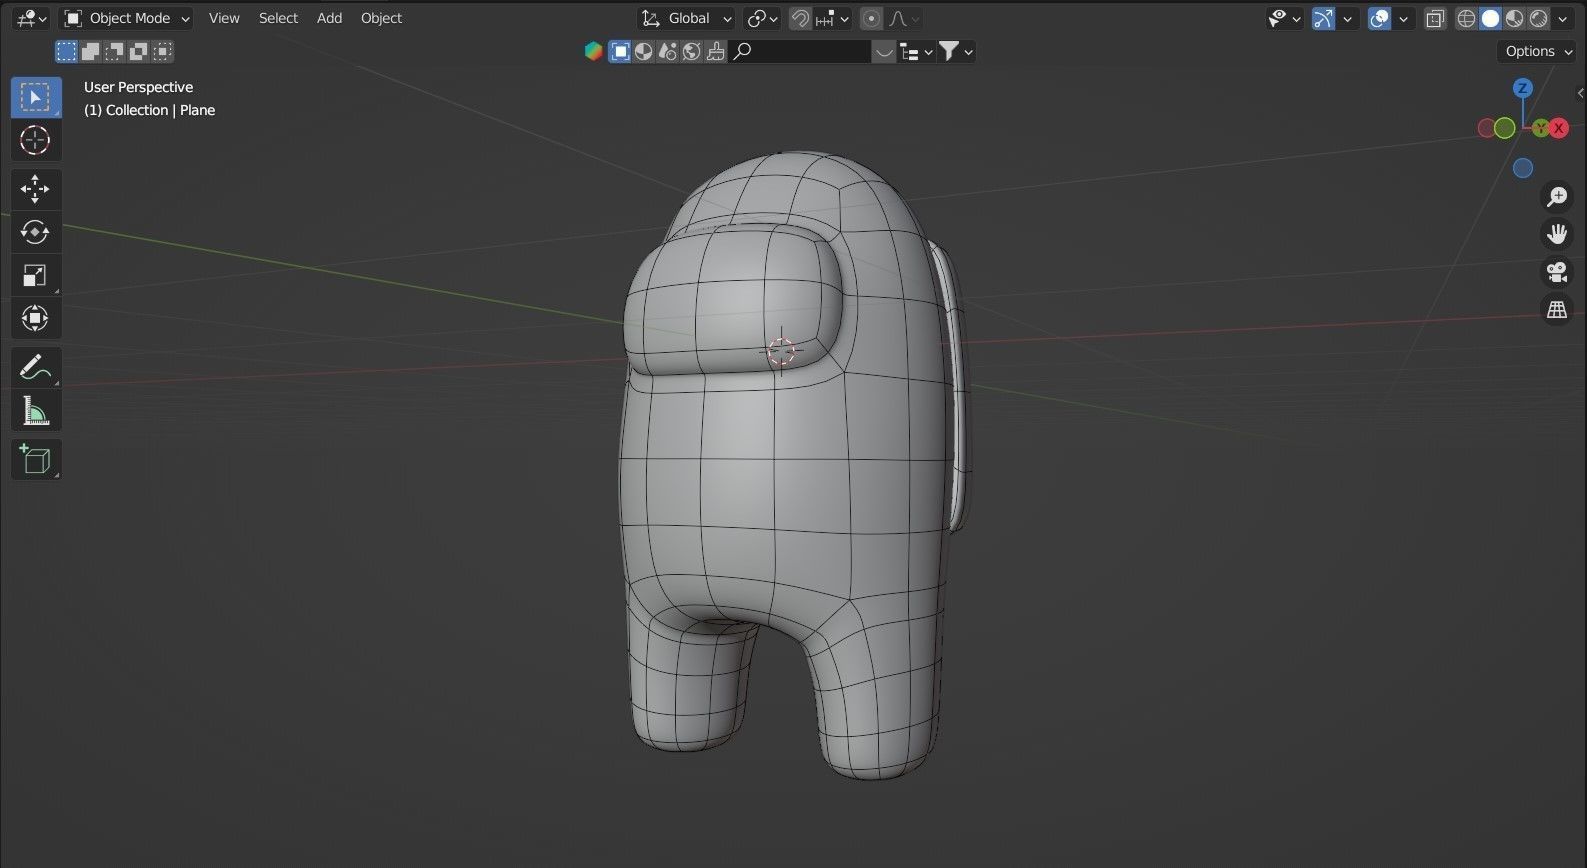Image resolution: width=1587 pixels, height=868 pixels.
Task: Click the colorful hexagon icon left of search
Action: click(594, 51)
